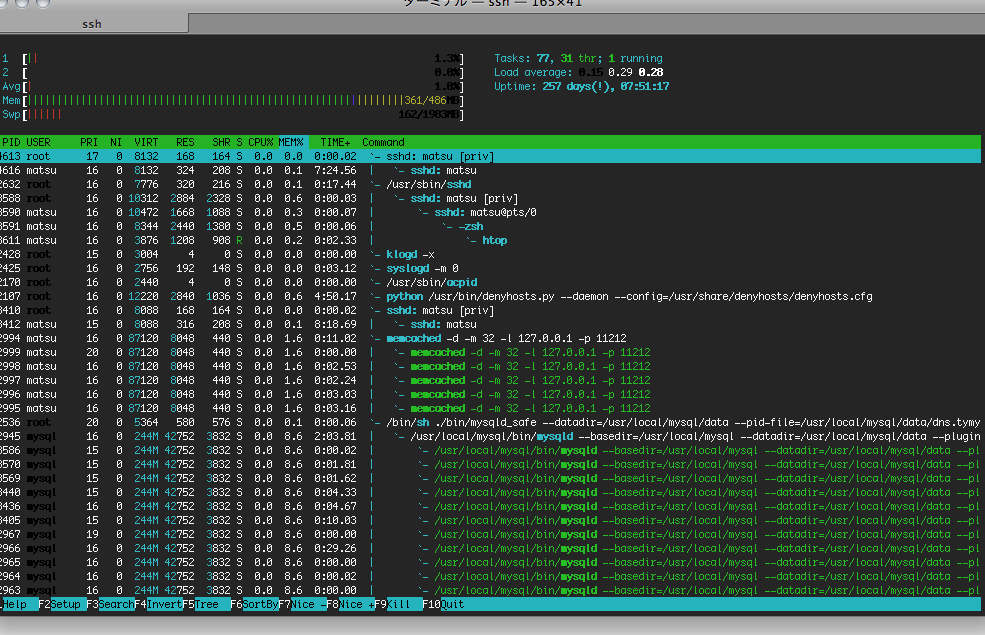
Task: Click TIME value 4:50.17 of python row
Action: coord(335,296)
